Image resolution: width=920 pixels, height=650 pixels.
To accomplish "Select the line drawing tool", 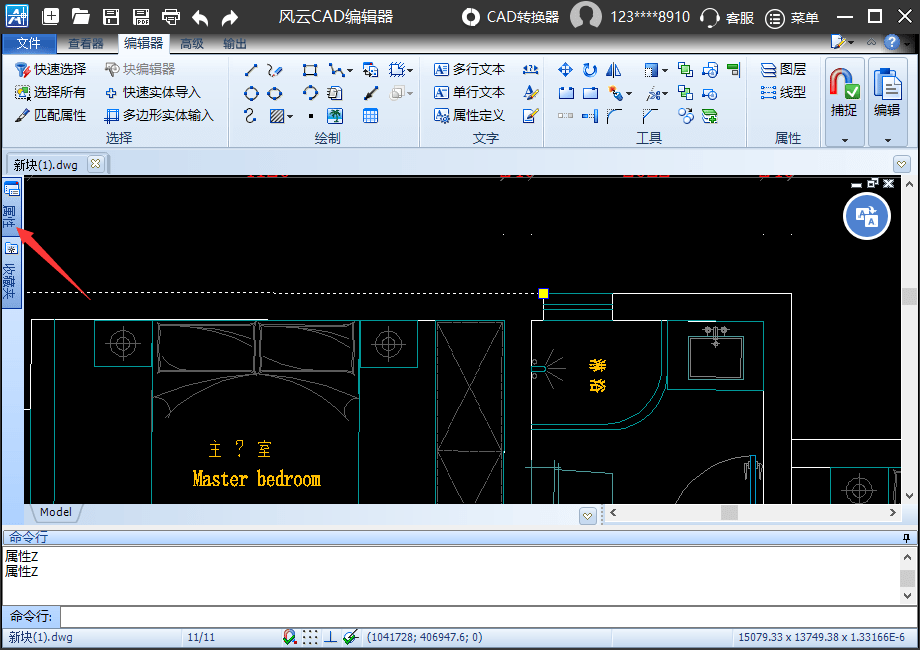I will [x=250, y=70].
